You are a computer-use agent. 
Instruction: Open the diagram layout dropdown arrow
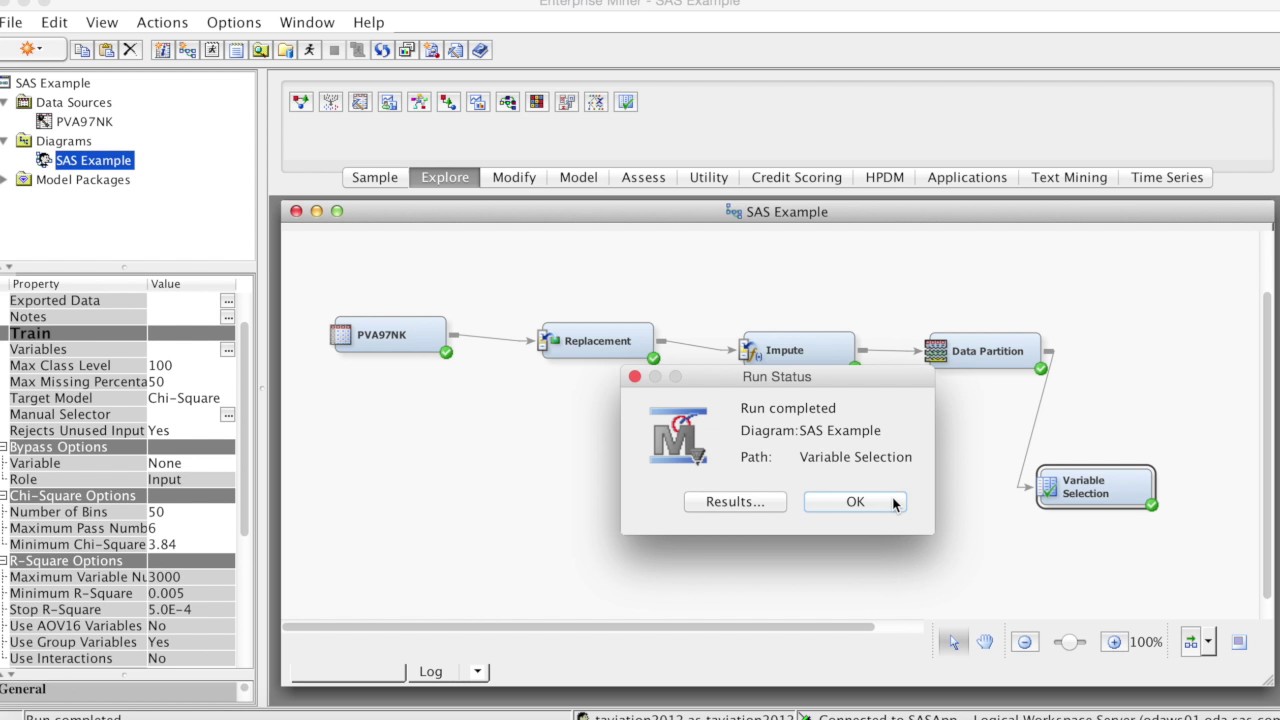tap(1208, 642)
